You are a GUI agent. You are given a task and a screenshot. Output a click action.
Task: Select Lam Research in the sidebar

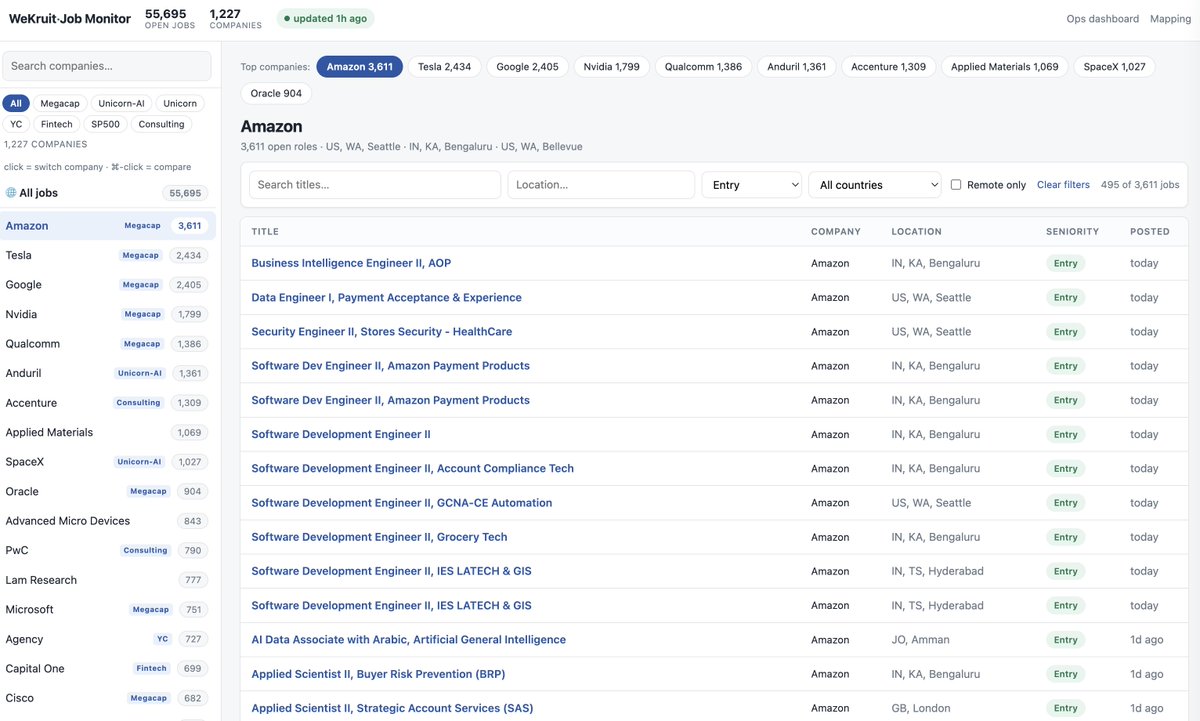(107, 580)
